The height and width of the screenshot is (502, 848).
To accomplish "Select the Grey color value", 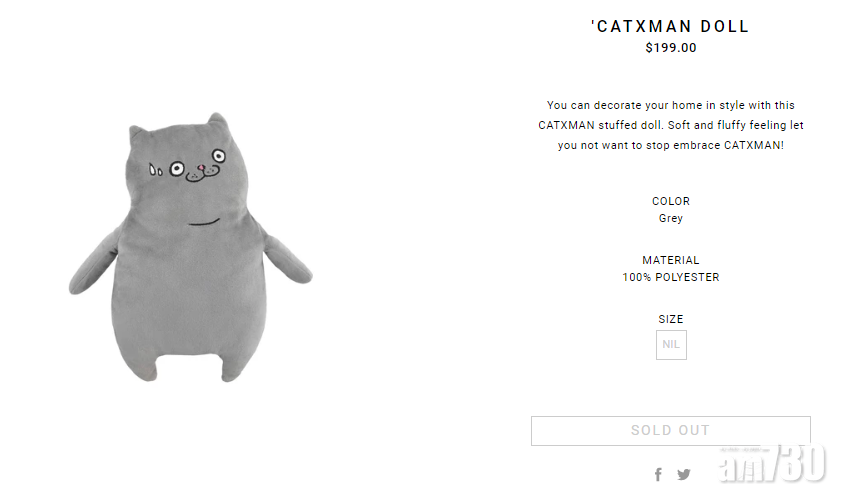I will tap(670, 218).
